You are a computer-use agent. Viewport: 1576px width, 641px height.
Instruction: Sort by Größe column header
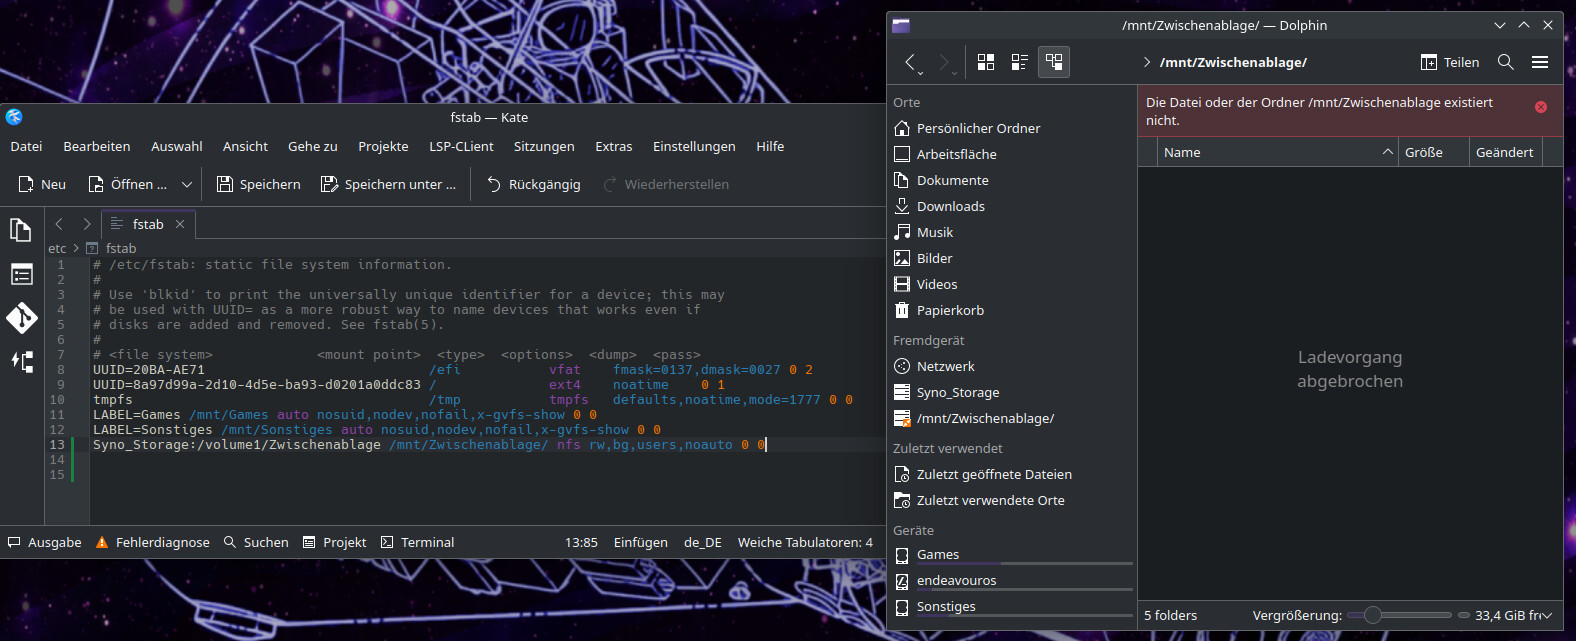(1433, 152)
